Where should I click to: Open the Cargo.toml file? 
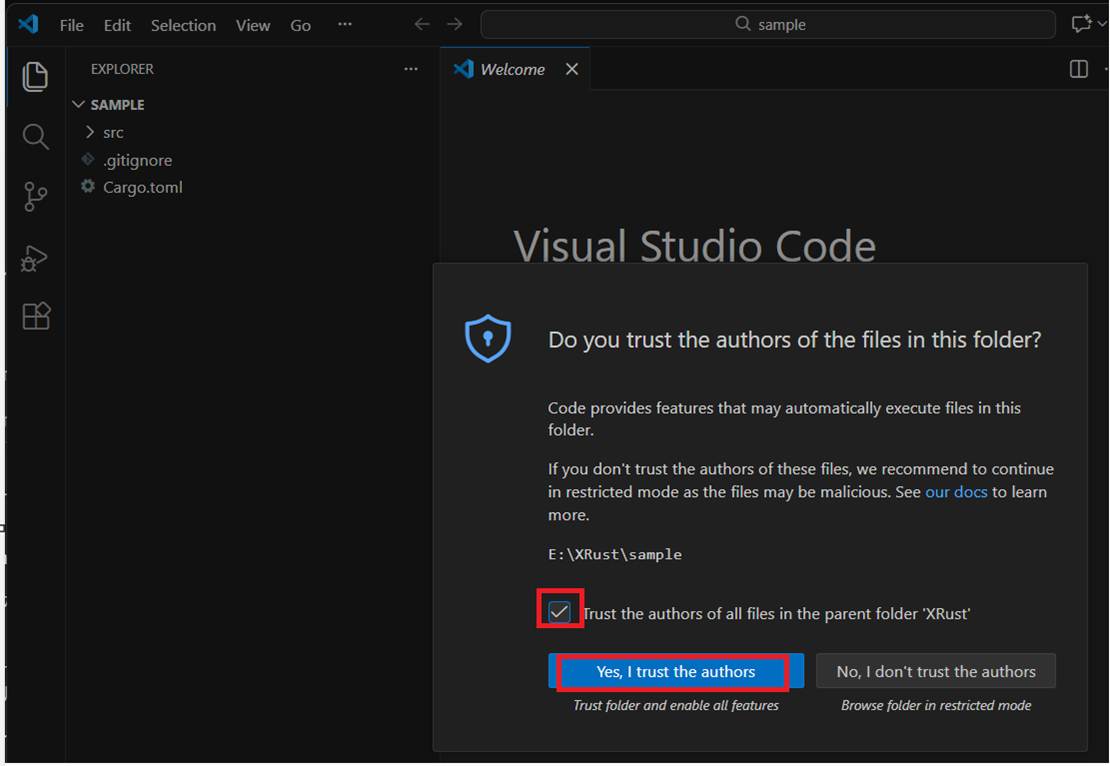pyautogui.click(x=142, y=187)
